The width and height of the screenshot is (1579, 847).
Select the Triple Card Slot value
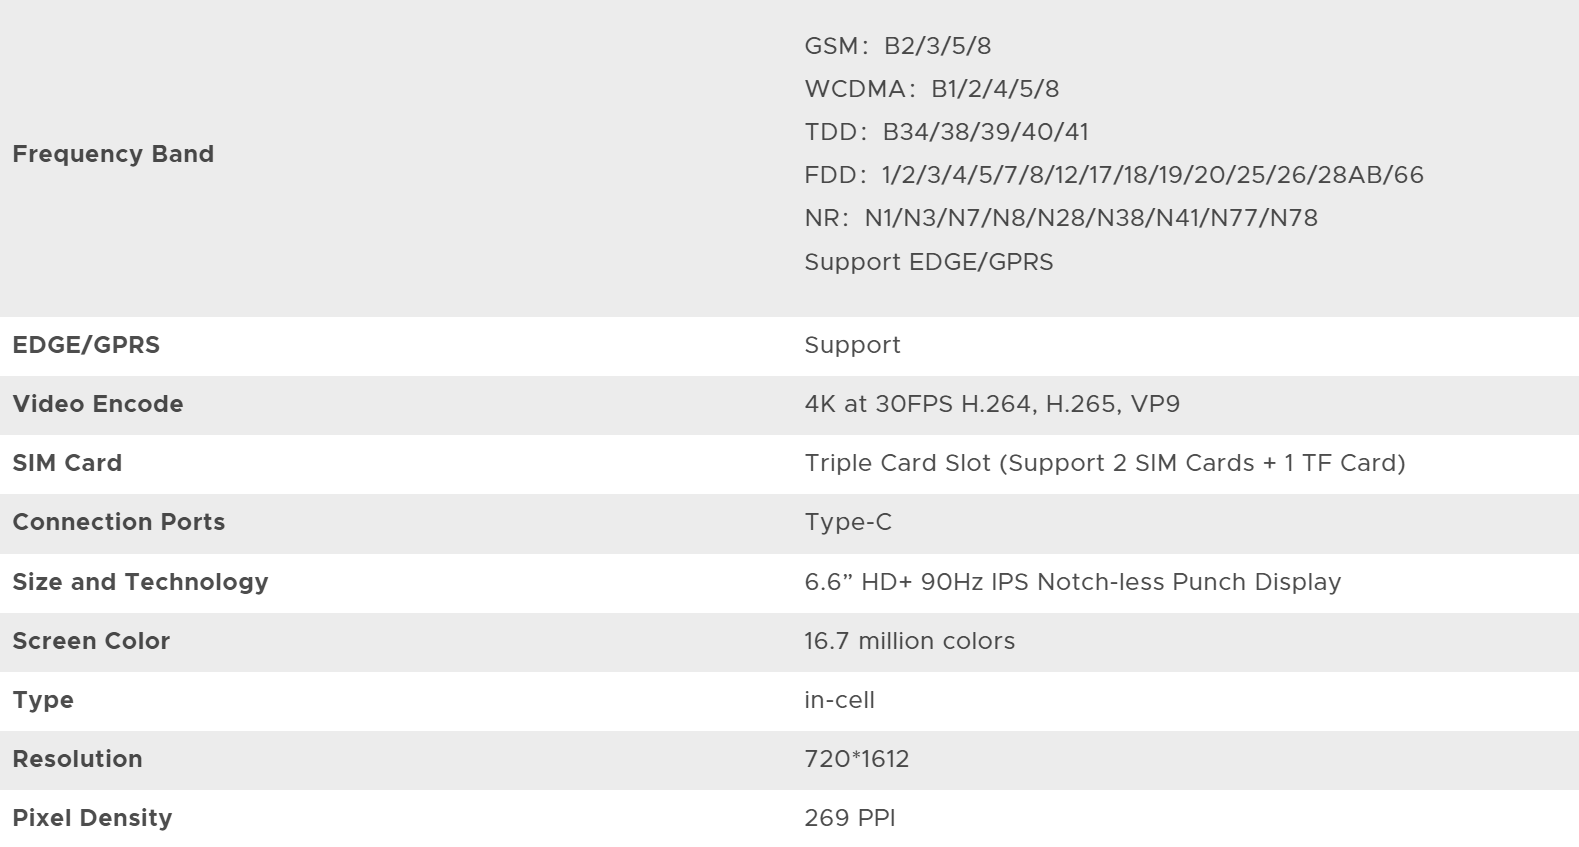1104,463
